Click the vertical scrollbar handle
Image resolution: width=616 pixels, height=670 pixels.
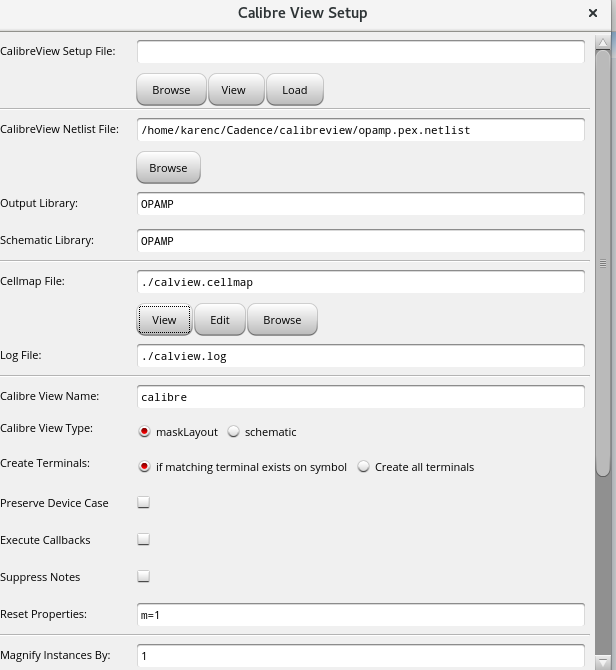pyautogui.click(x=603, y=262)
